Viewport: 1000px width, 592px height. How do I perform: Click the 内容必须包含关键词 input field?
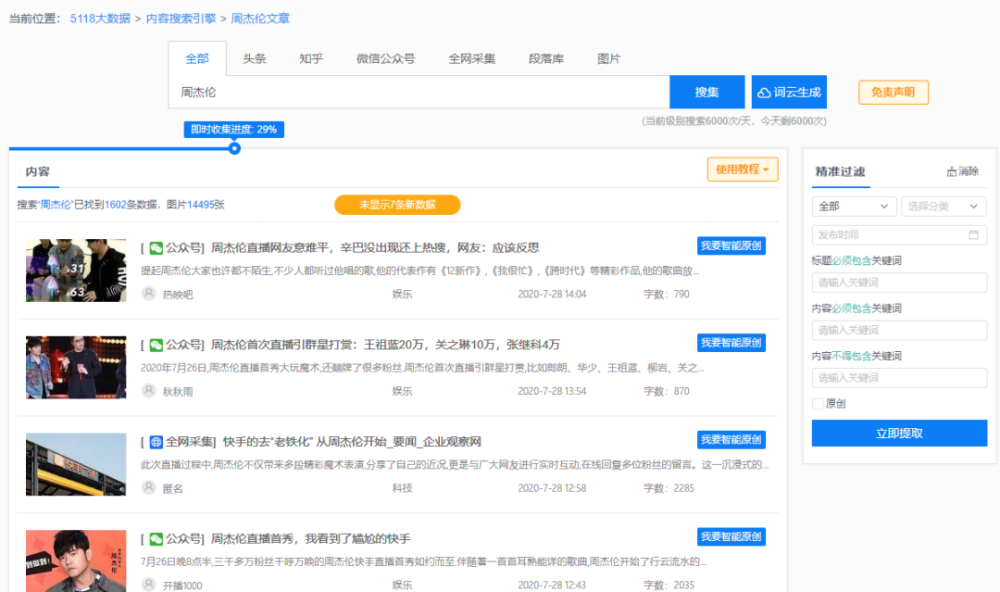pyautogui.click(x=899, y=330)
